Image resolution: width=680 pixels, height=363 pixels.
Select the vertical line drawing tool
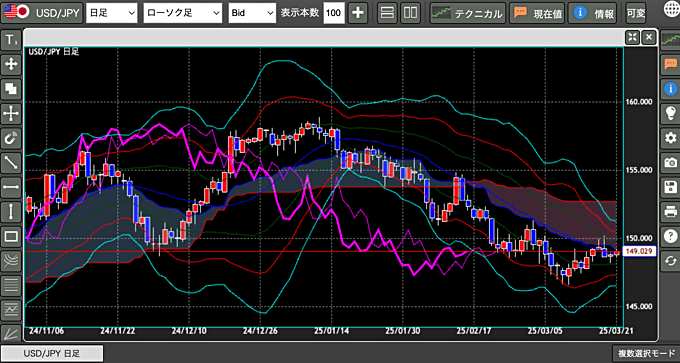coord(11,212)
